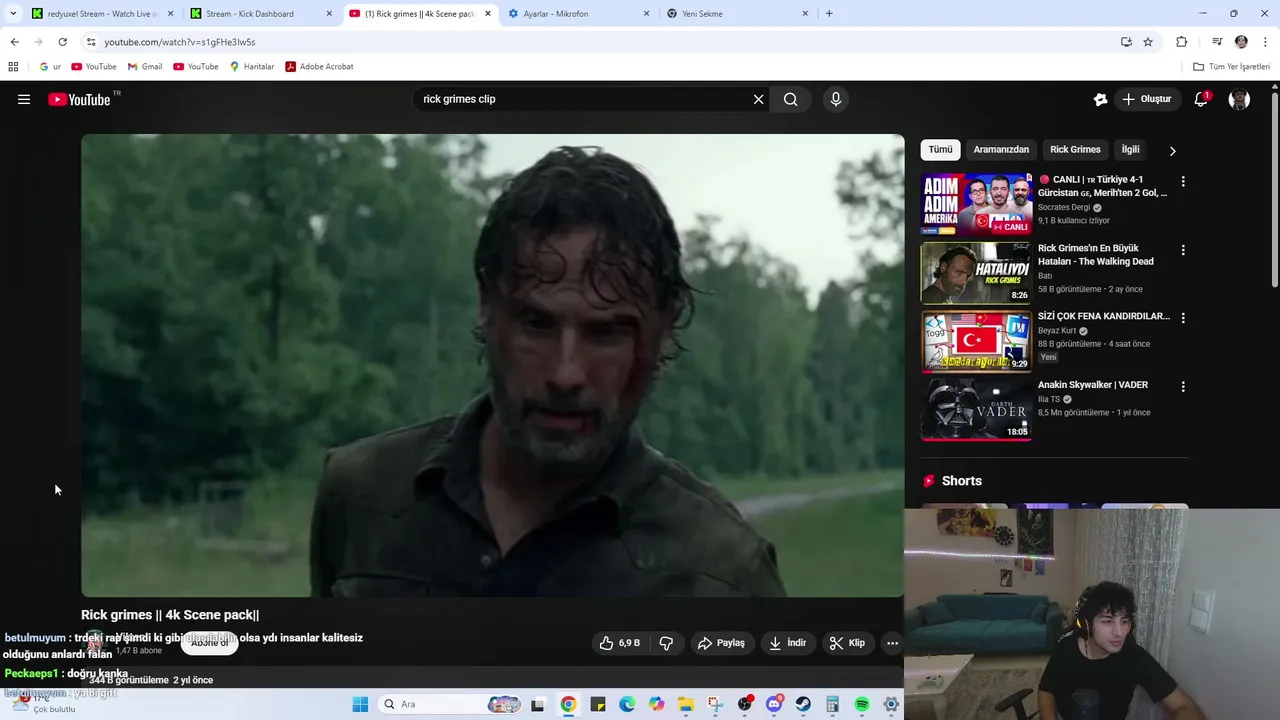The image size is (1280, 720).
Task: Clear the search box with the X
Action: click(x=758, y=99)
